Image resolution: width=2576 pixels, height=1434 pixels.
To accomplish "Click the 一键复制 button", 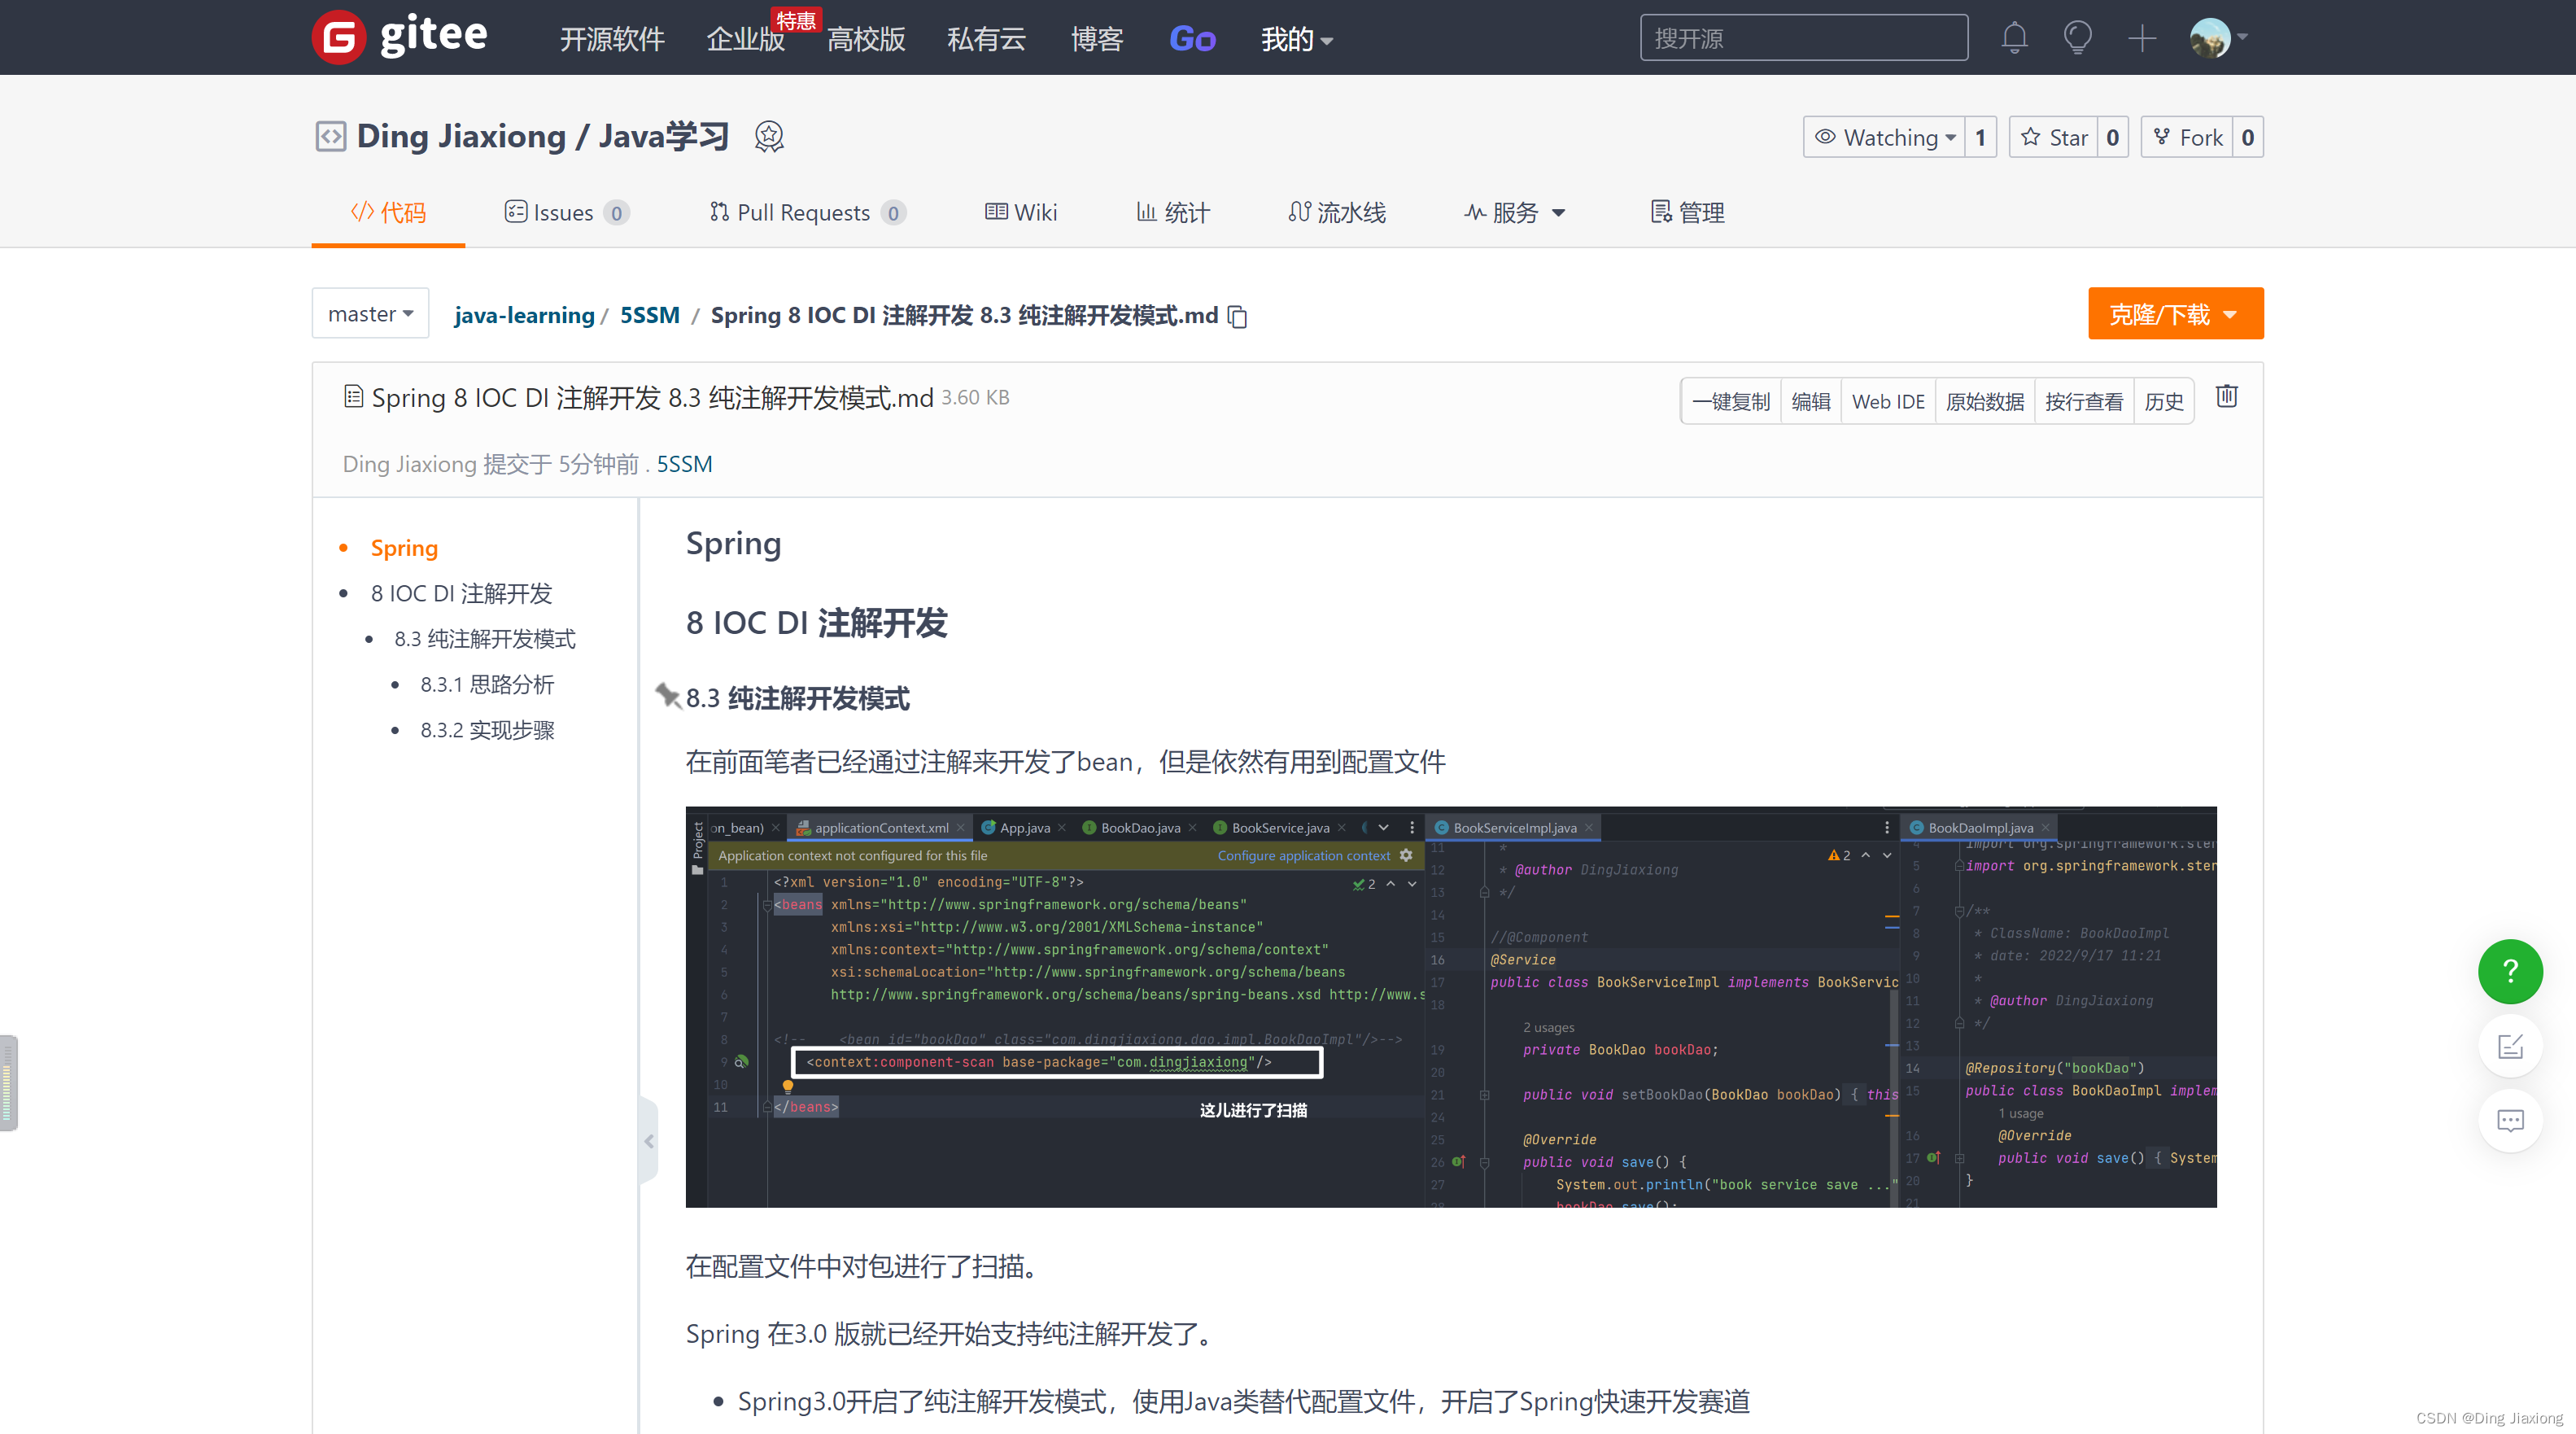I will click(1731, 401).
